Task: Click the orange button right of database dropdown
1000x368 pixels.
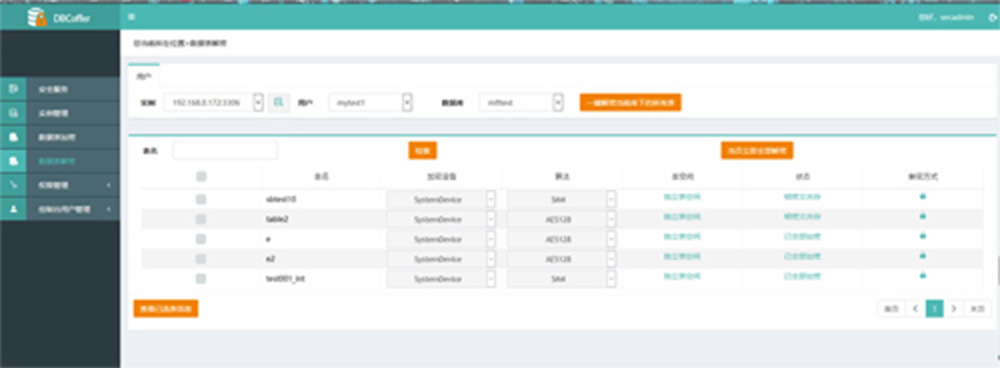Action: pyautogui.click(x=630, y=102)
